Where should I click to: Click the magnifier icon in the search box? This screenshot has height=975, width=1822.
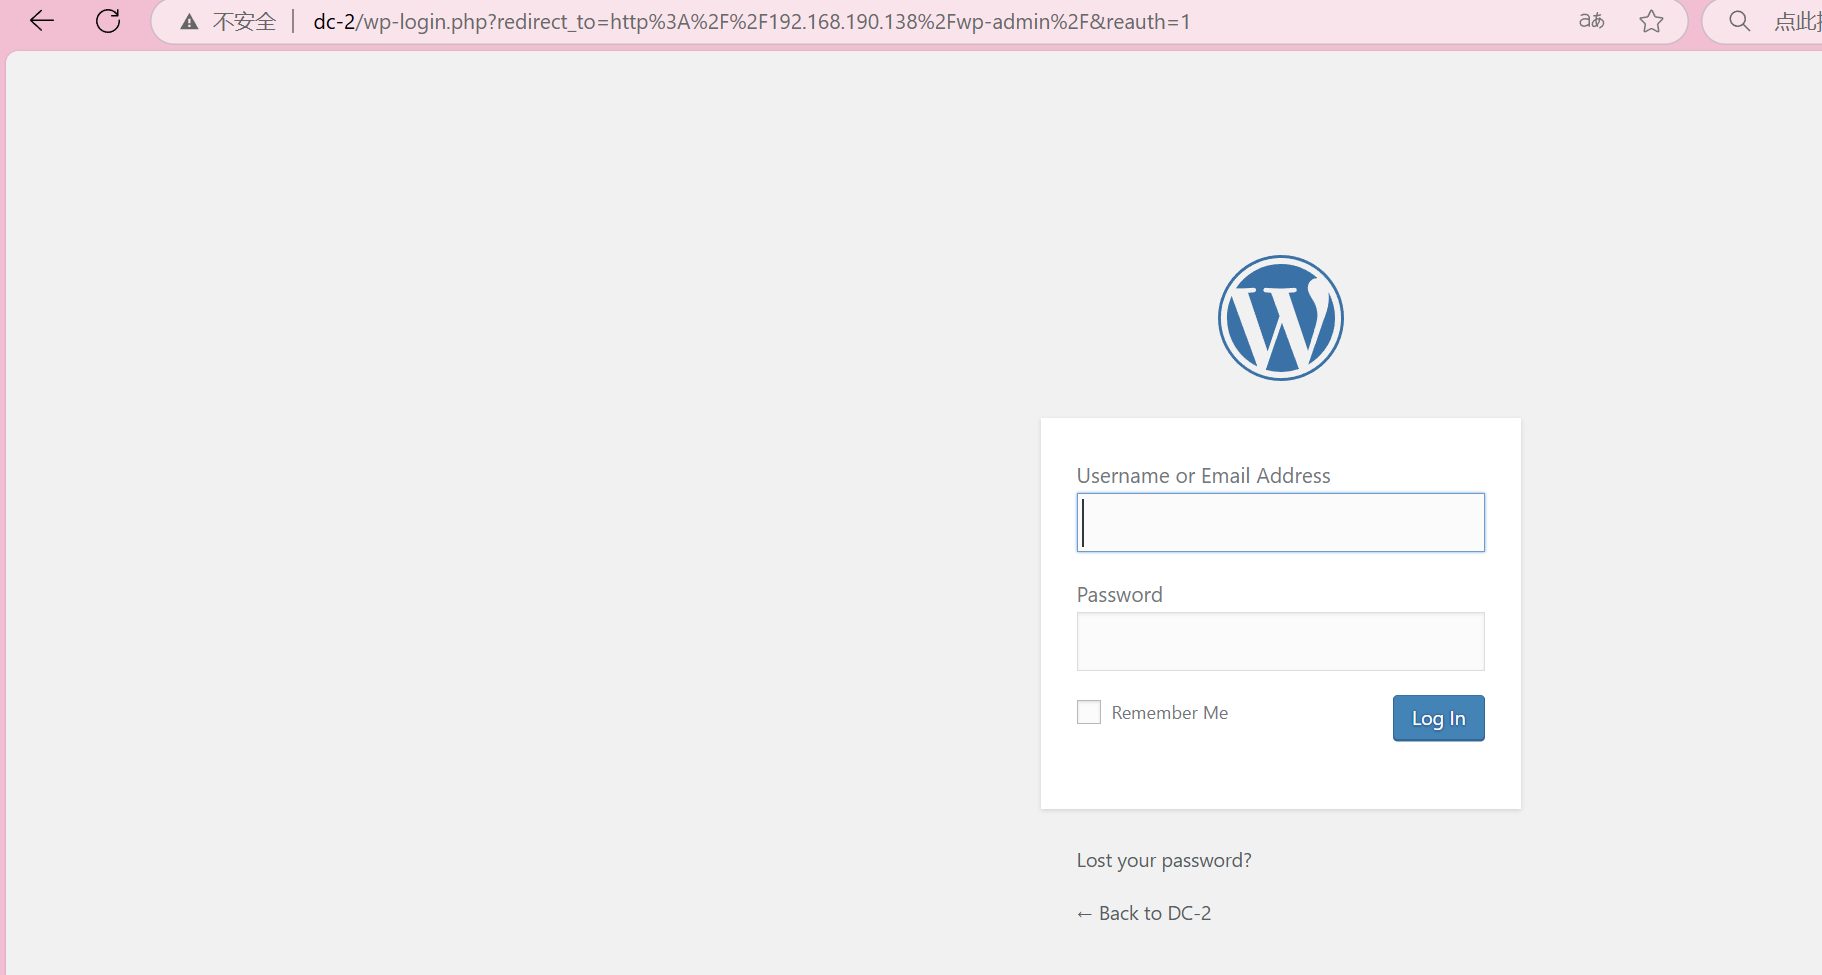[1740, 21]
